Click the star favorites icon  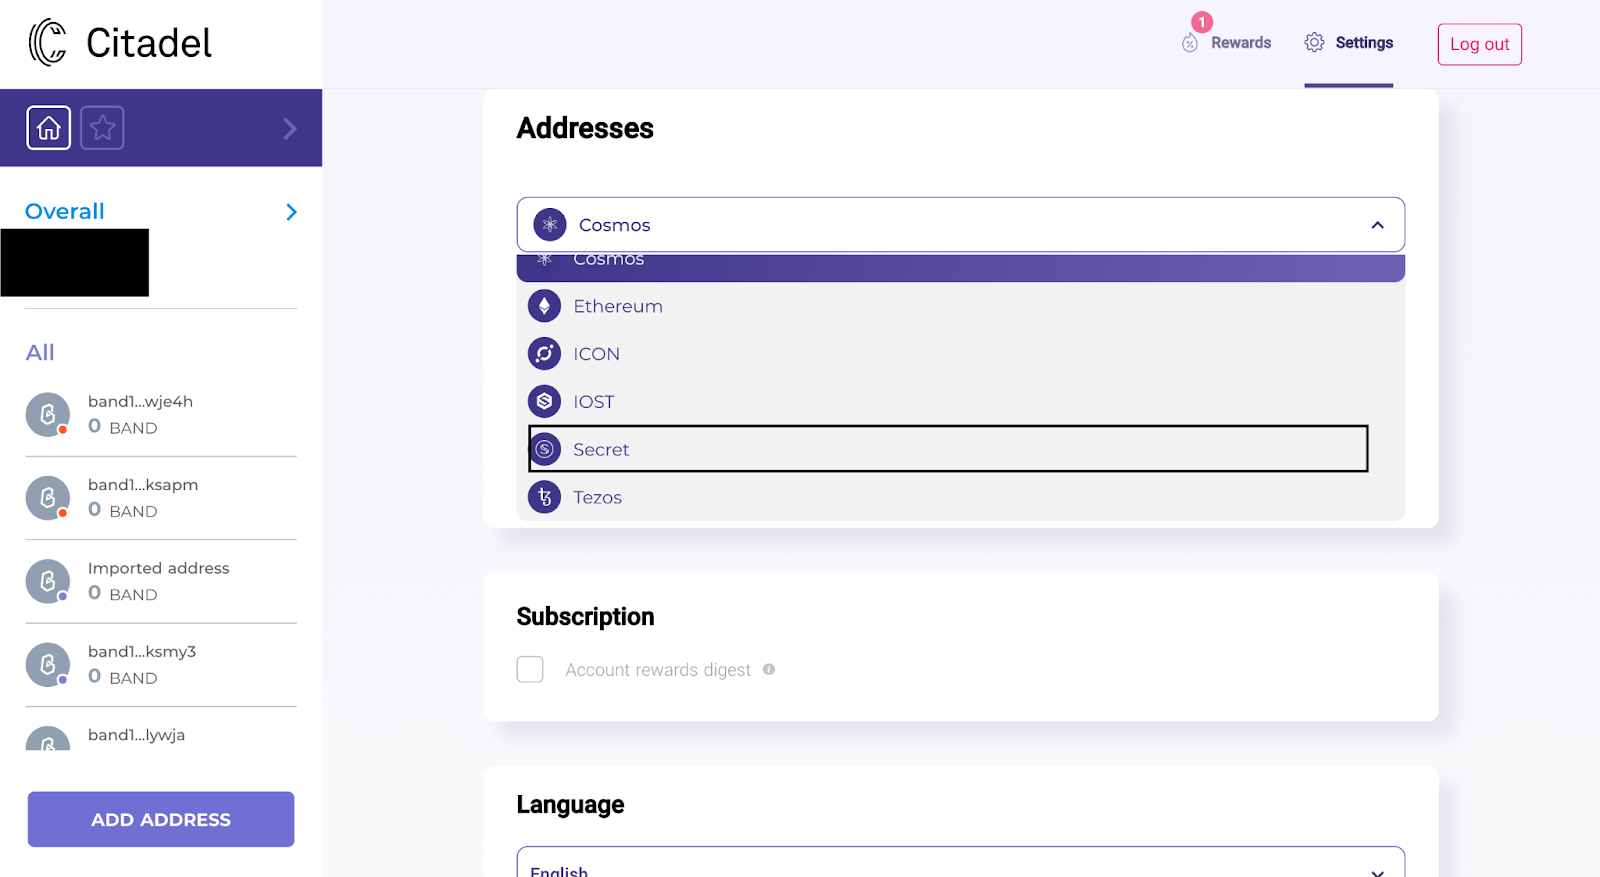click(x=102, y=128)
